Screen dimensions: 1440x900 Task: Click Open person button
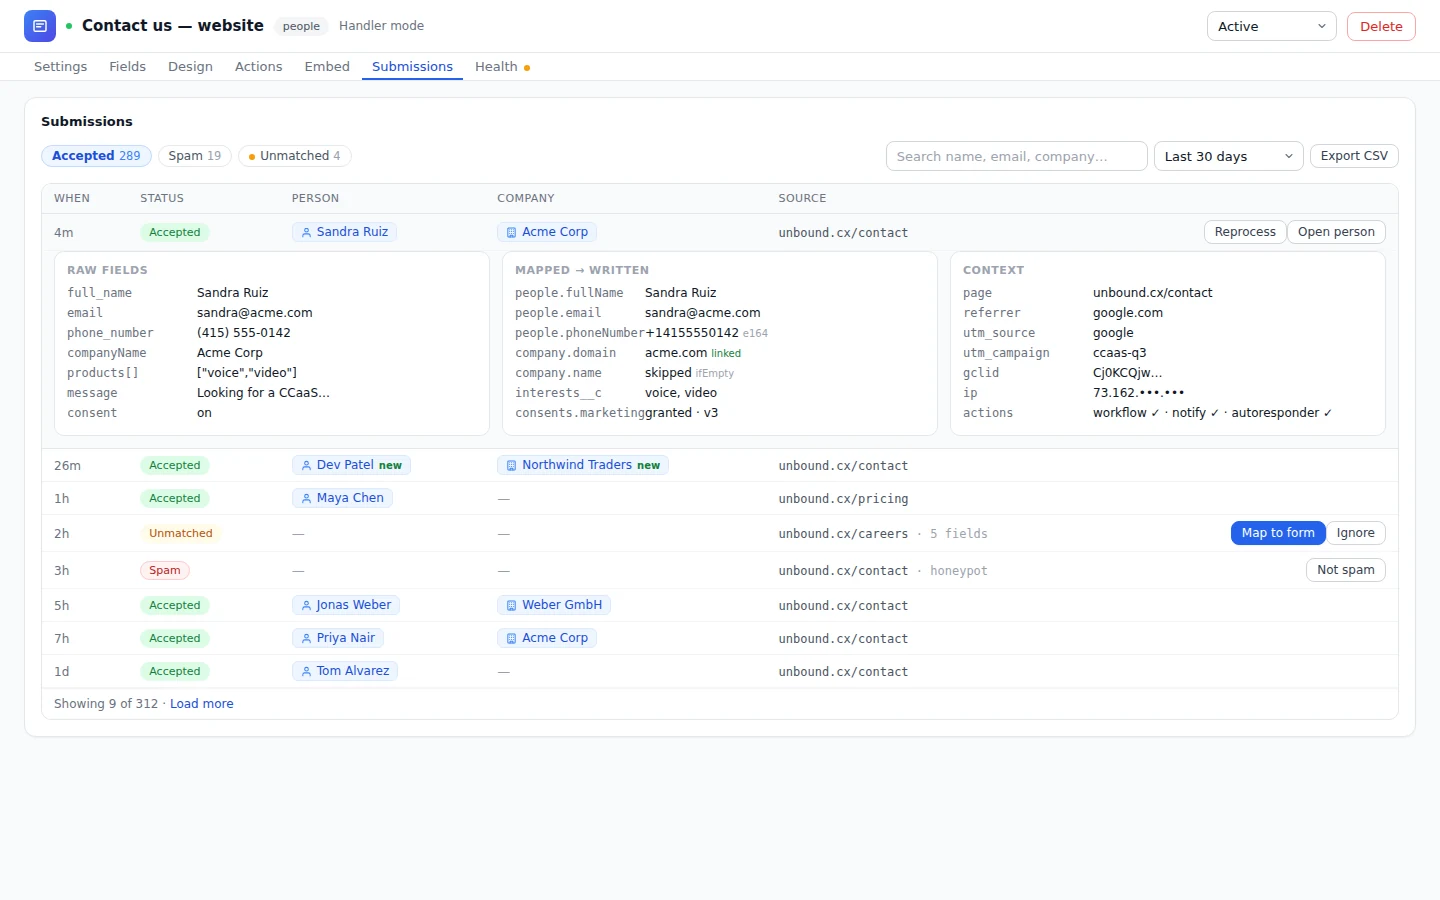(1336, 232)
